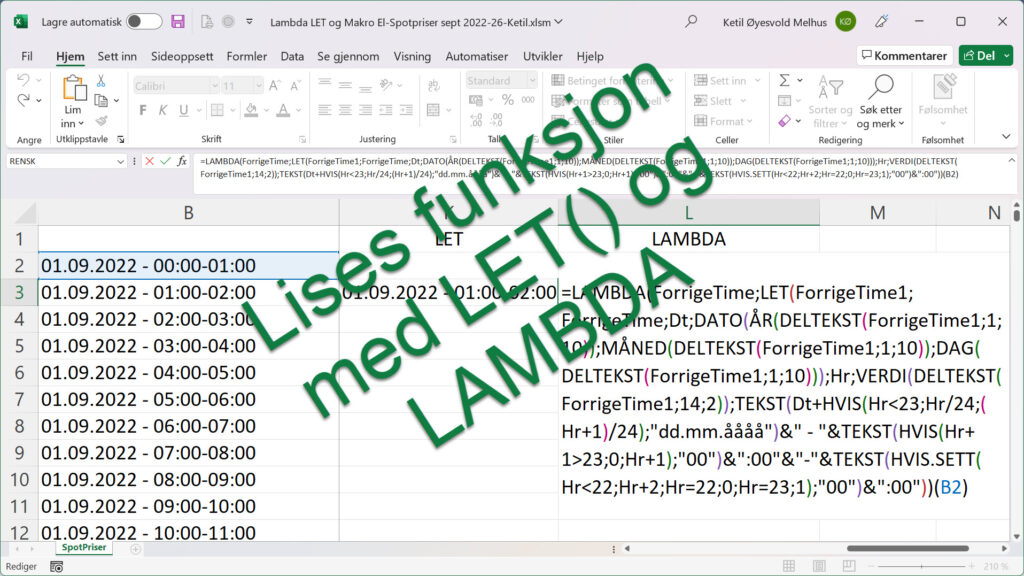Click the pen icon in title bar

click(881, 22)
